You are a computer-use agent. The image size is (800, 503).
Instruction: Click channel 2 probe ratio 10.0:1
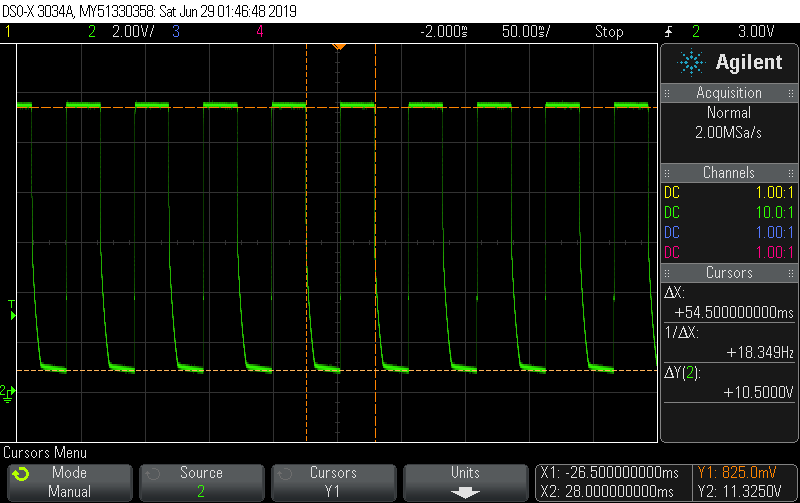tap(774, 212)
